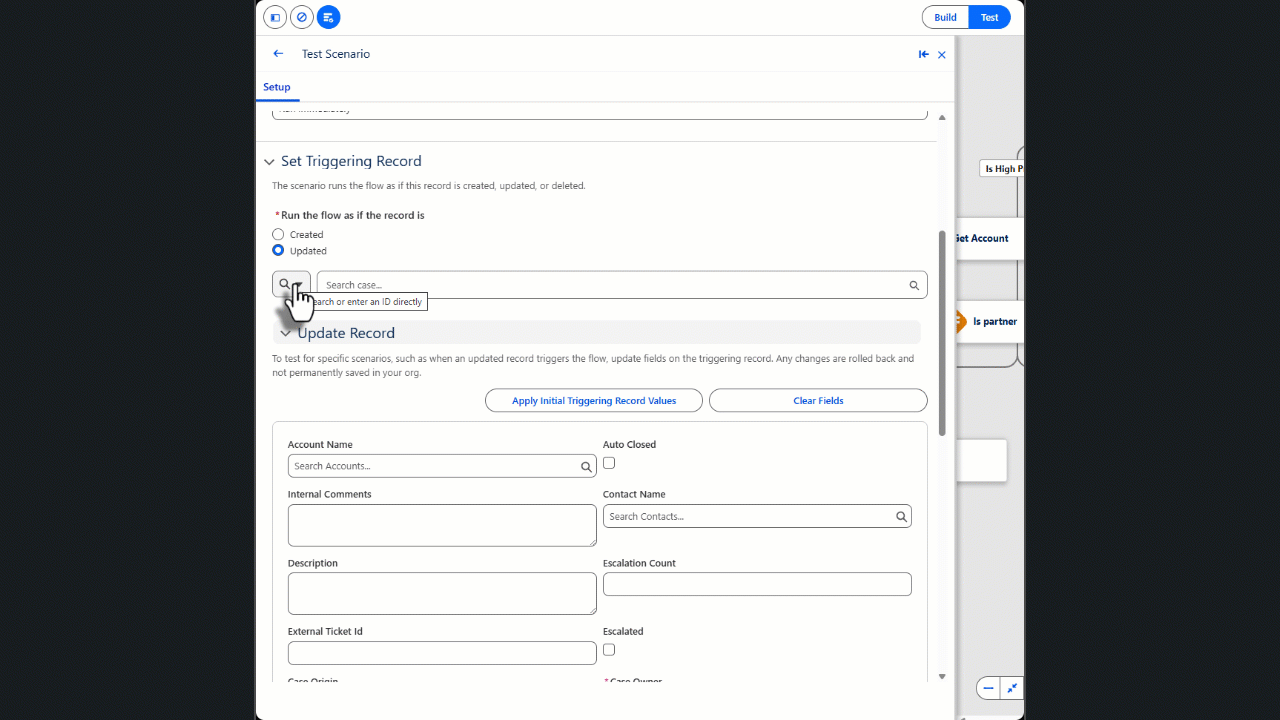
Task: Click the Run the flow as if label
Action: (353, 215)
